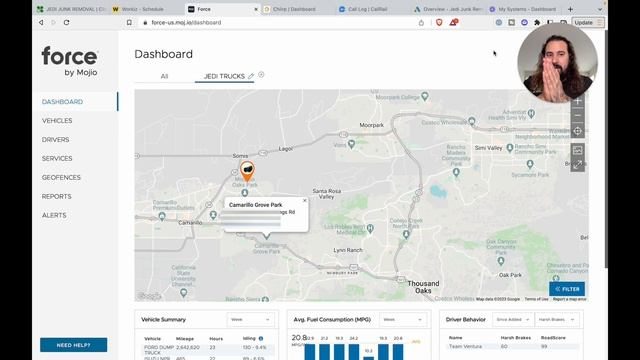Click the California State University pin
Image resolution: width=640 pixels, height=360 pixels.
pyautogui.click(x=184, y=292)
